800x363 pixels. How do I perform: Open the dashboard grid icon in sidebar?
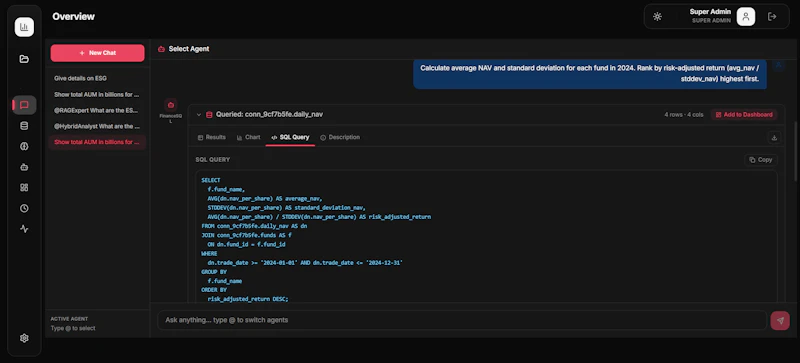click(x=24, y=187)
